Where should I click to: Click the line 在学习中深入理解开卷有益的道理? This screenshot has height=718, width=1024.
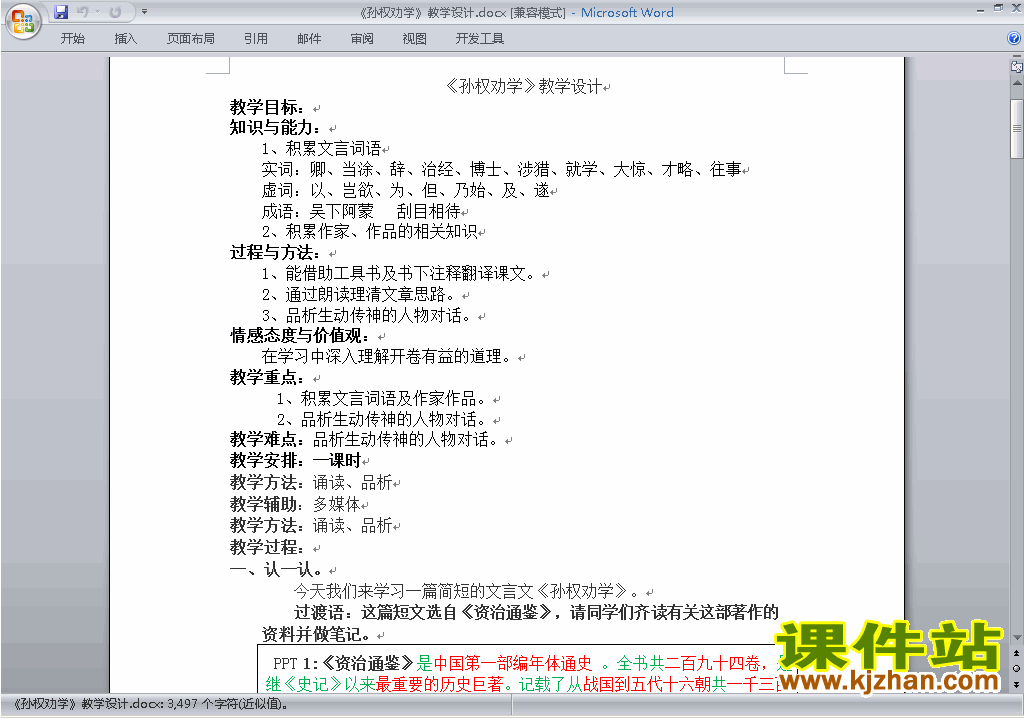tap(387, 357)
